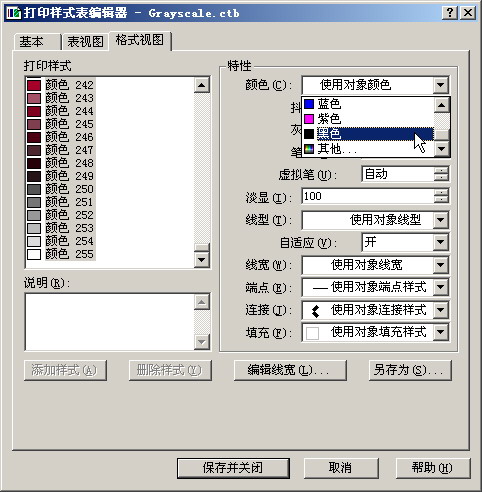Click the 编辑线宽(L)... button
The height and width of the screenshot is (492, 482).
[290, 370]
